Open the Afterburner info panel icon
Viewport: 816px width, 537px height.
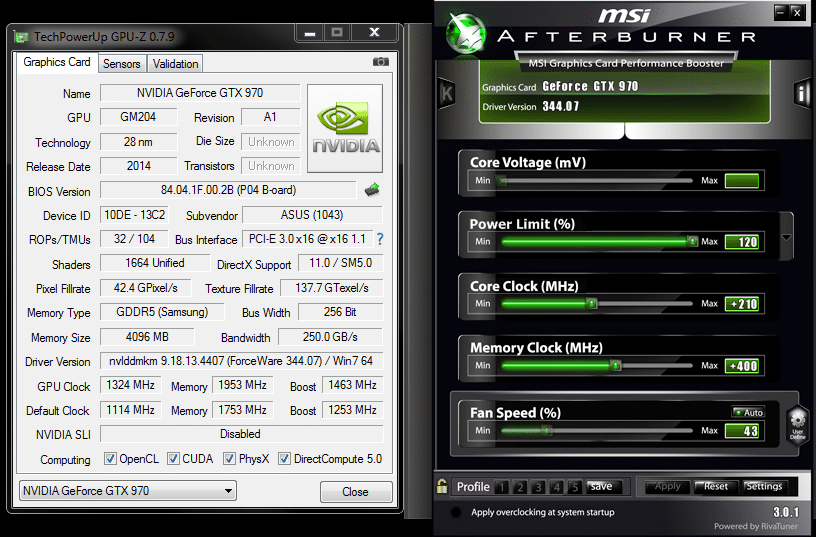point(802,93)
